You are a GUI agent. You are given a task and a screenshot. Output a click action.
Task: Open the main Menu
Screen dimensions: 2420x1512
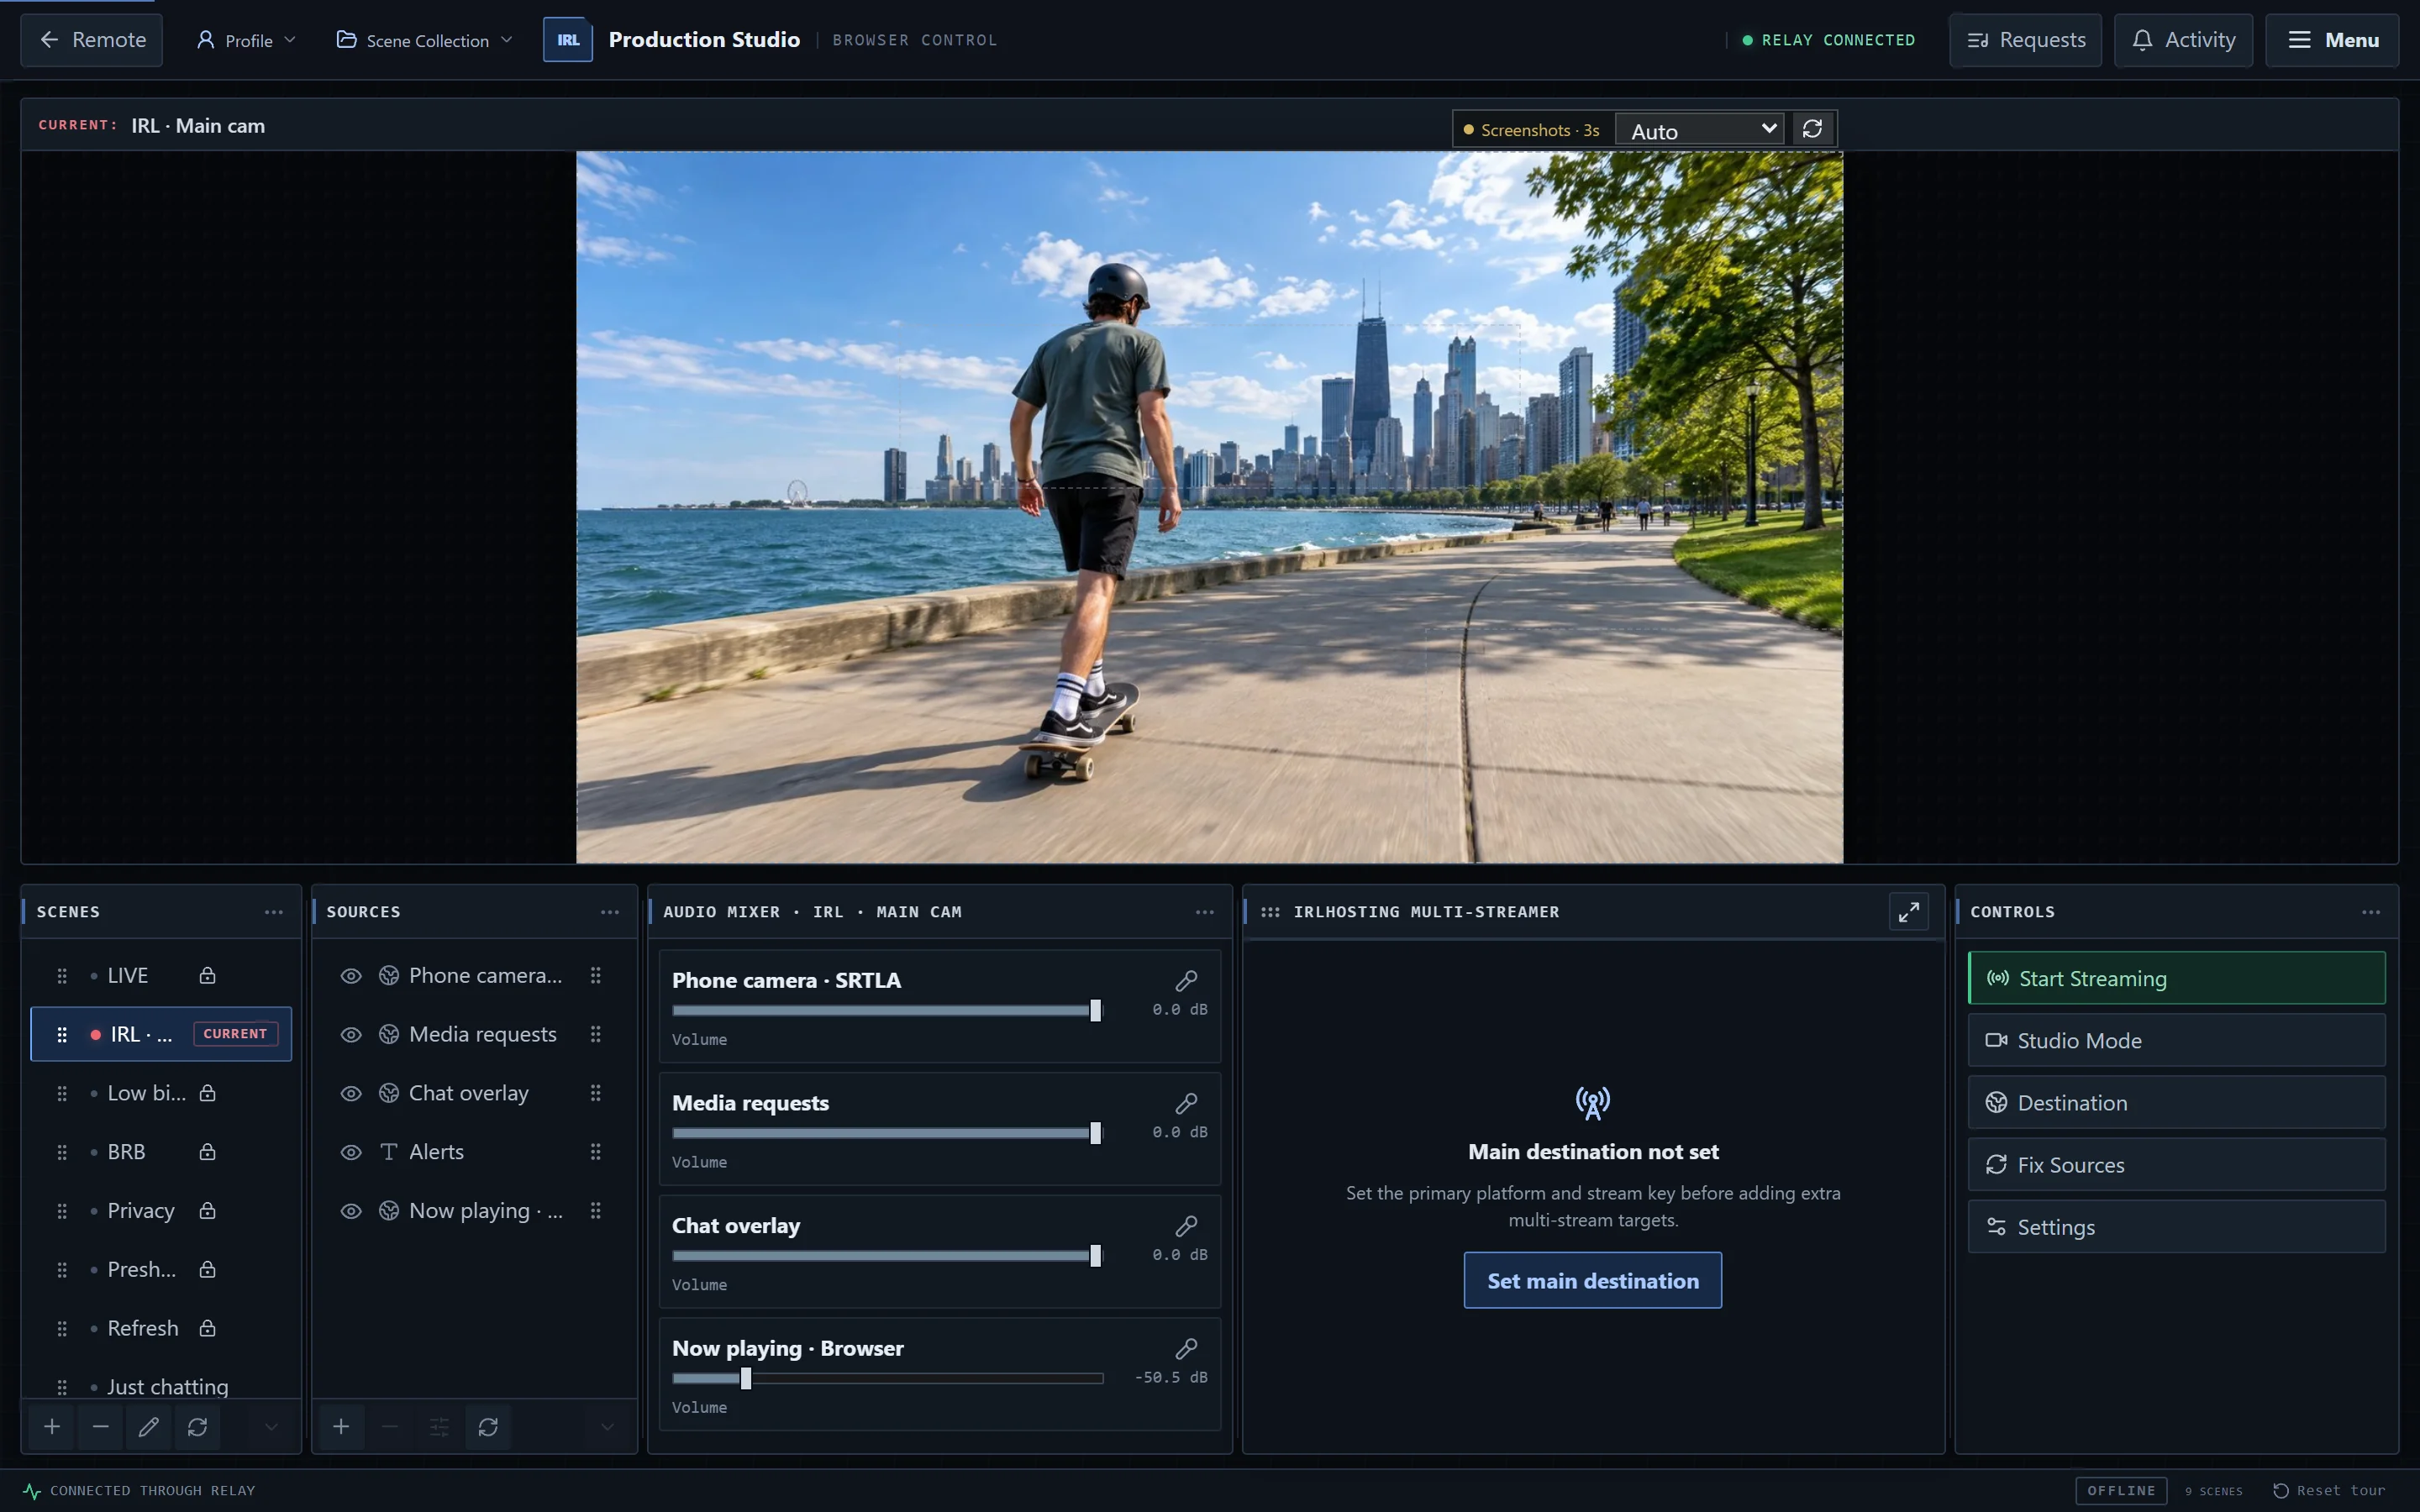pyautogui.click(x=2332, y=40)
